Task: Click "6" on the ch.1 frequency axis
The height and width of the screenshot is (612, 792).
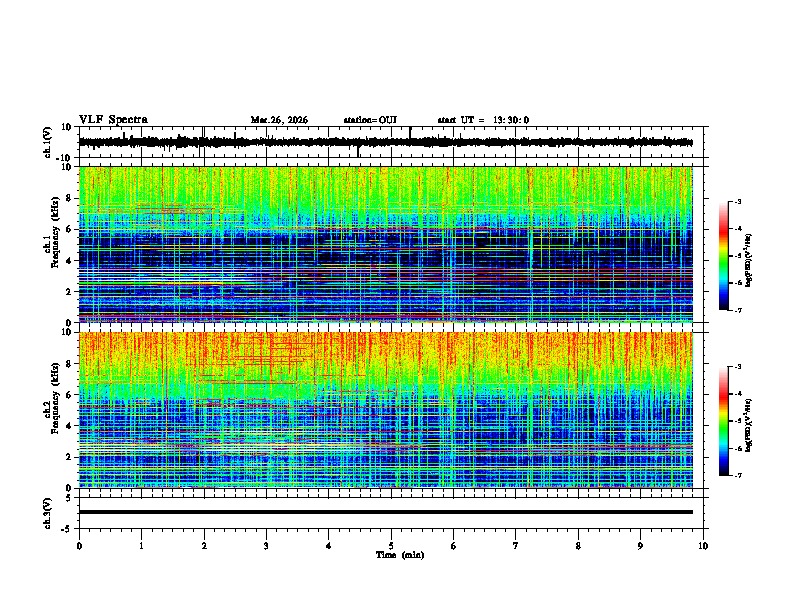Action: tap(70, 229)
